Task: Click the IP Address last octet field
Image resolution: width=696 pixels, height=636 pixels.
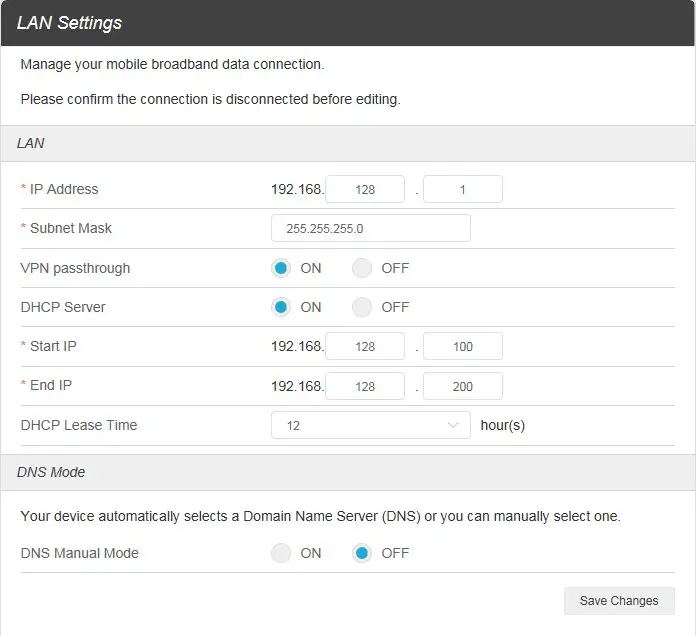Action: 463,189
